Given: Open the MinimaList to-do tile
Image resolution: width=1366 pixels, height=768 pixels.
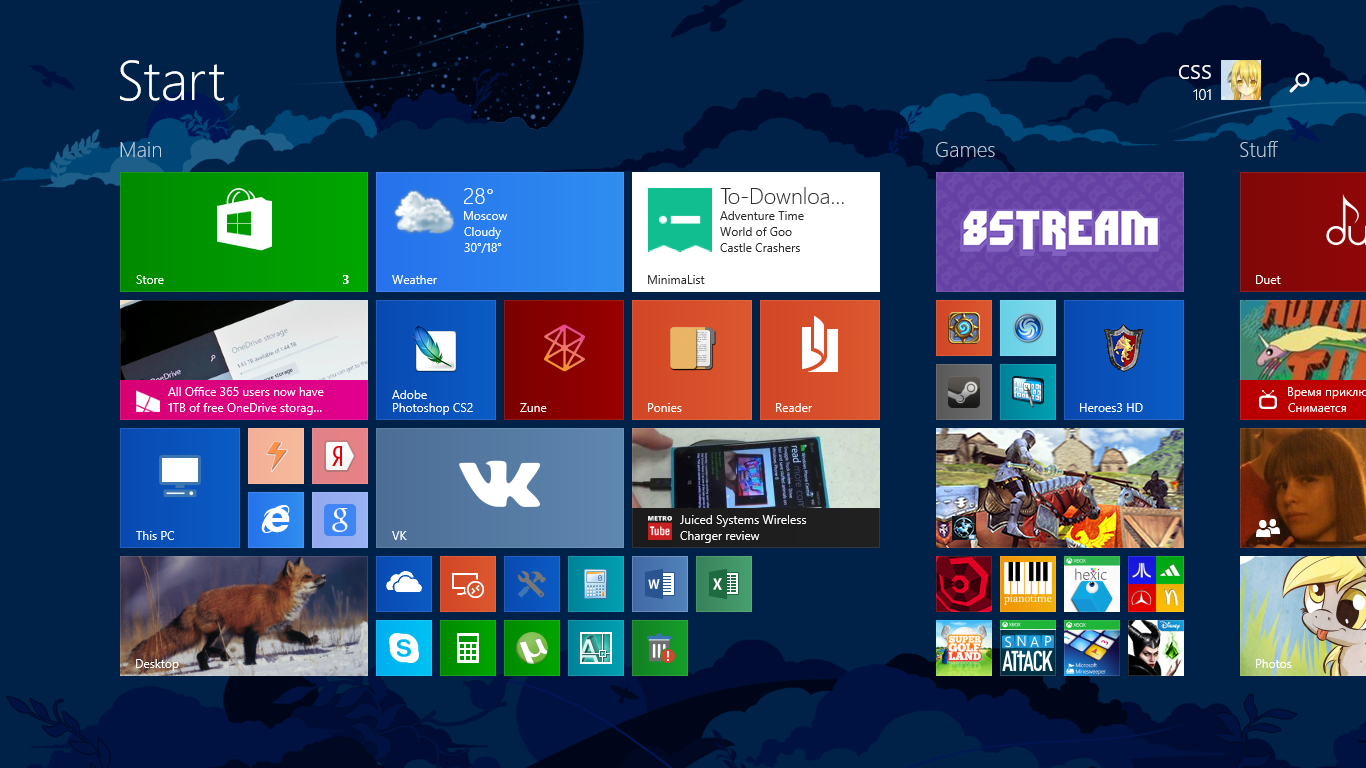Looking at the screenshot, I should [x=756, y=232].
